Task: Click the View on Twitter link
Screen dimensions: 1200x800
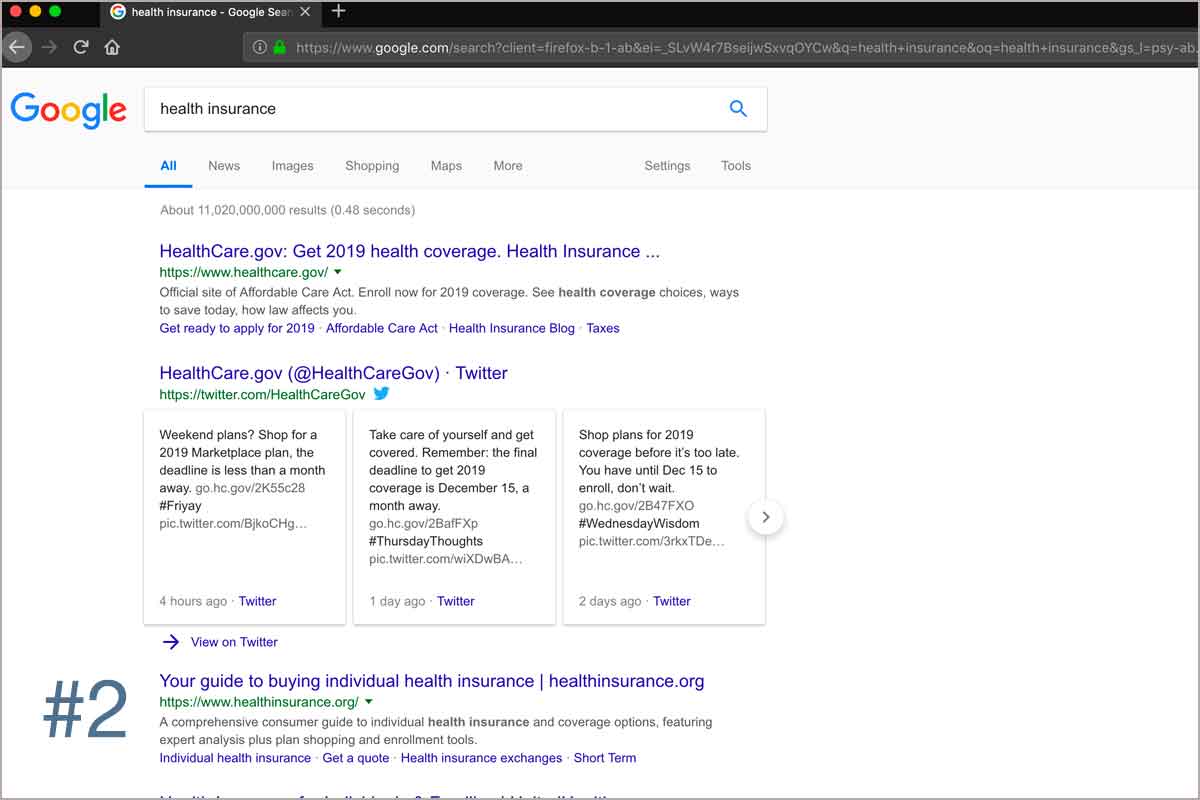Action: click(x=234, y=642)
